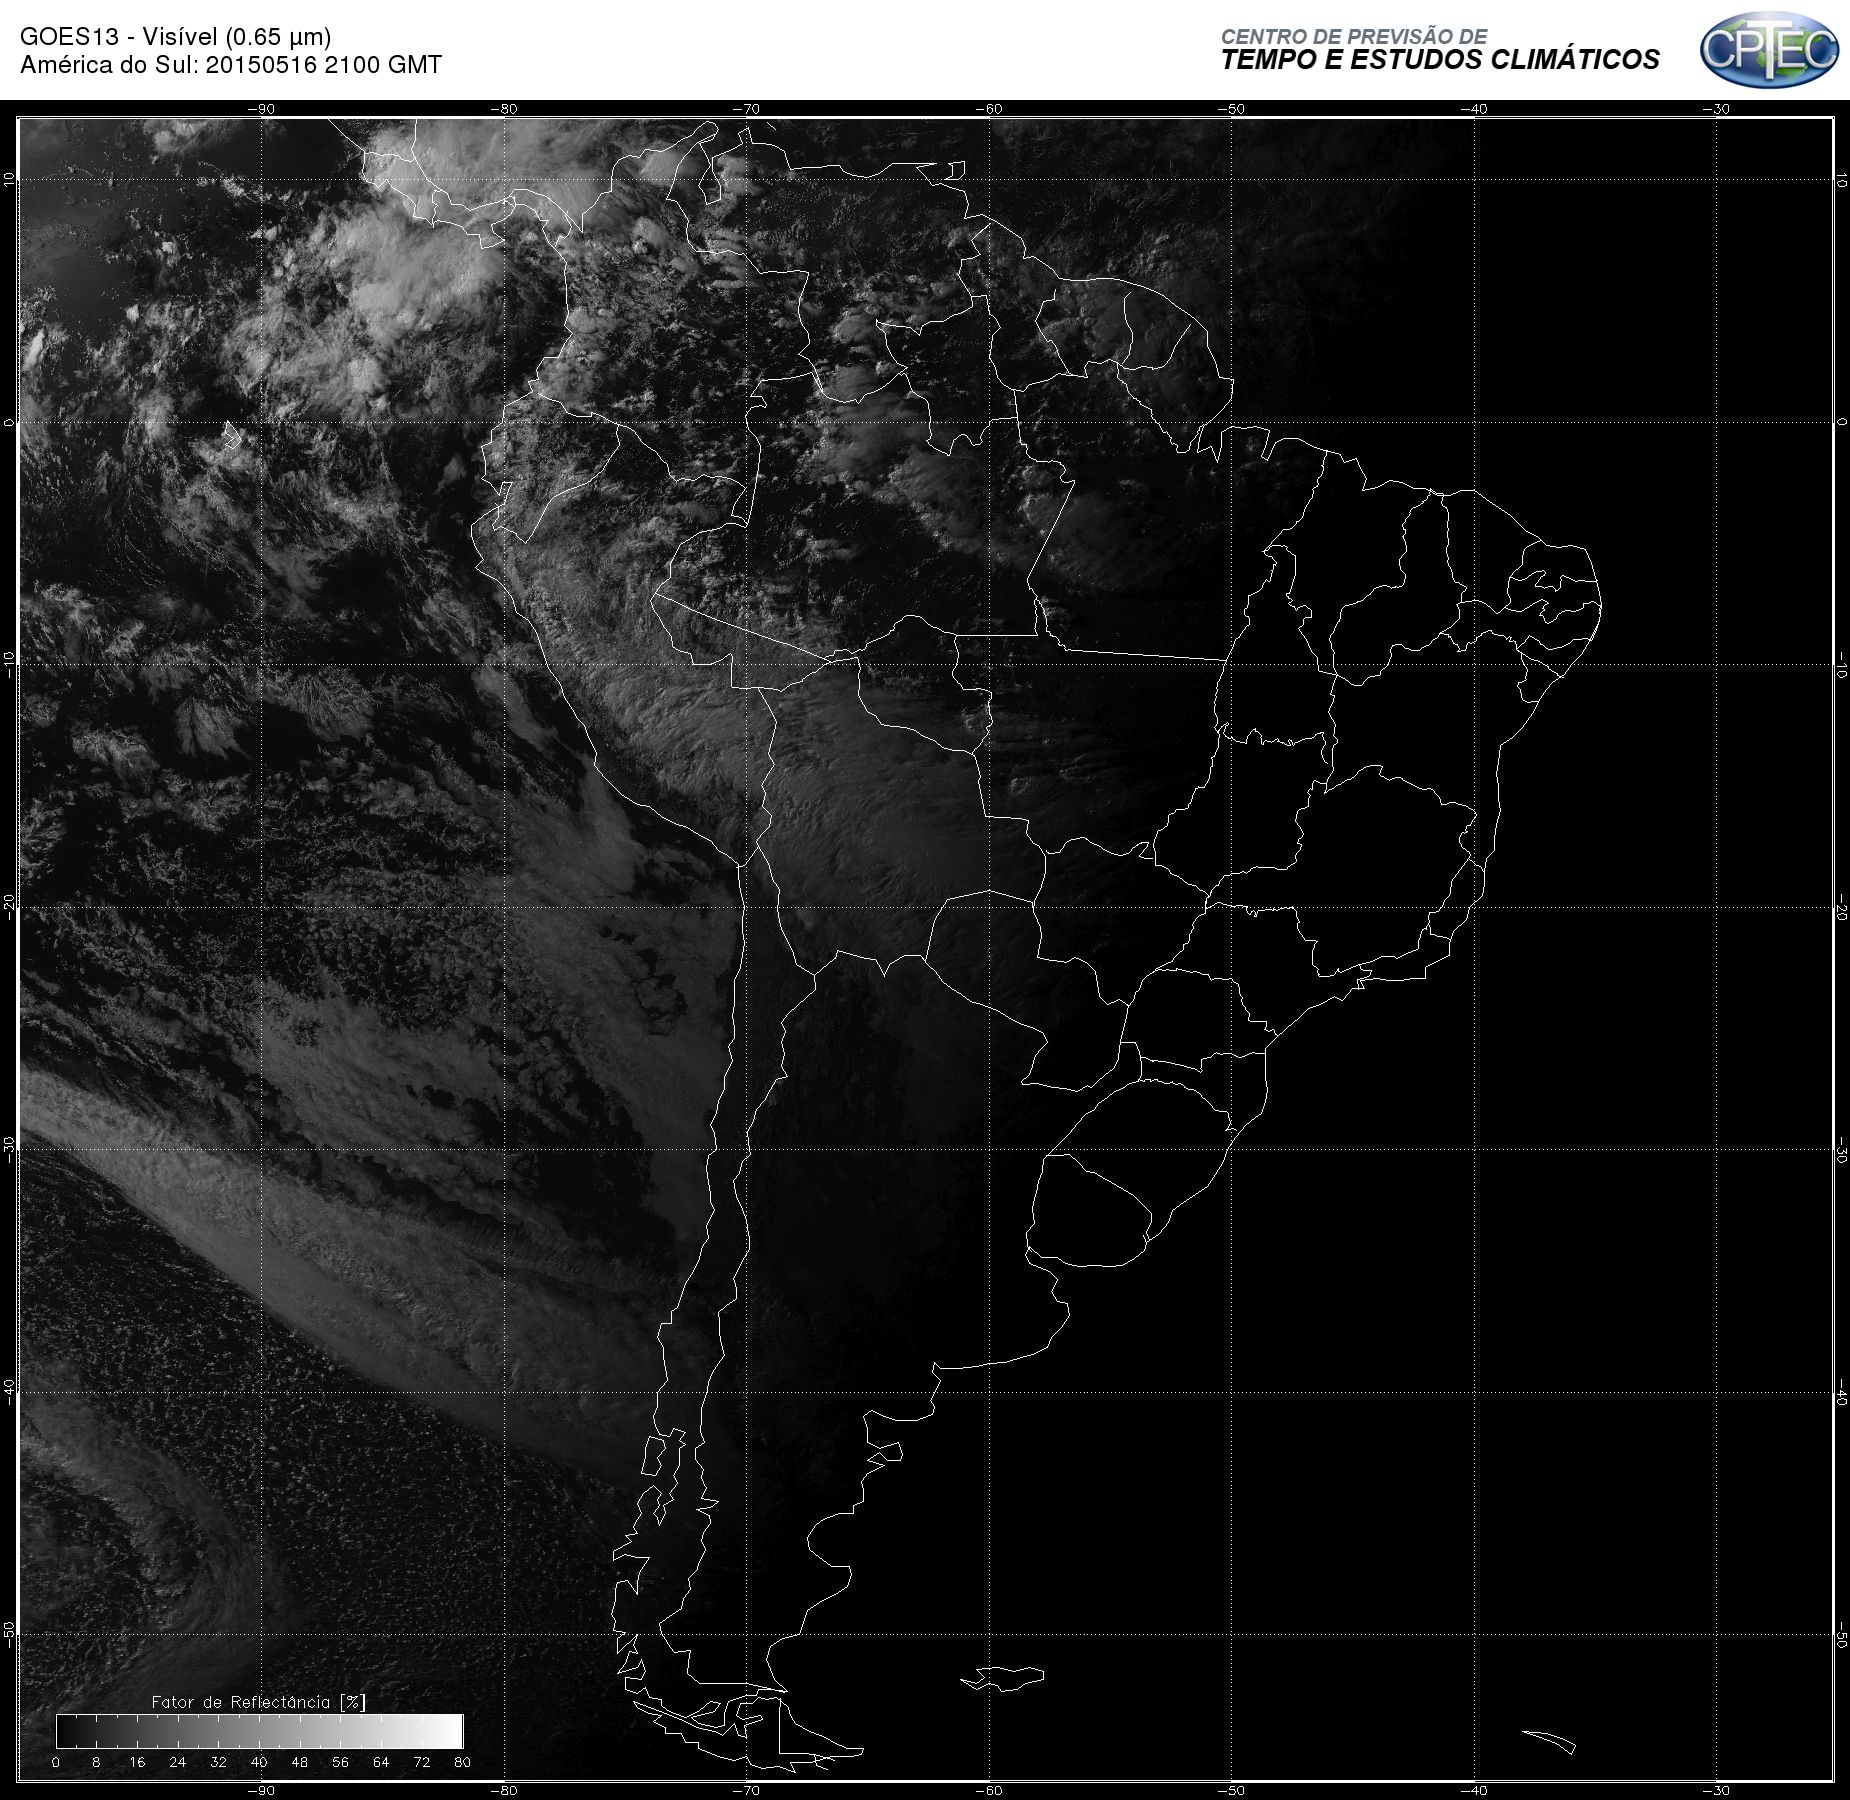This screenshot has width=1850, height=1800.
Task: Click the reflectance grayscale color bar
Action: tap(260, 1730)
